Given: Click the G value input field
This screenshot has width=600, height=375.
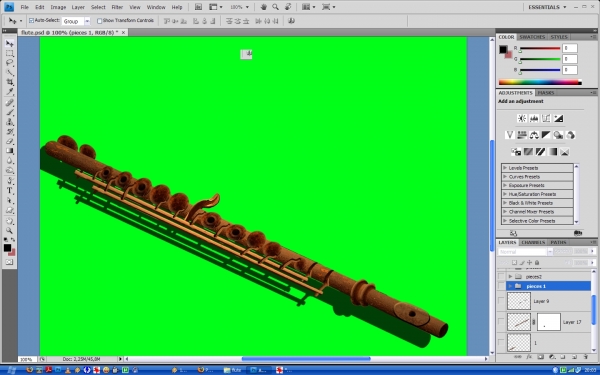Looking at the screenshot, I should [570, 59].
